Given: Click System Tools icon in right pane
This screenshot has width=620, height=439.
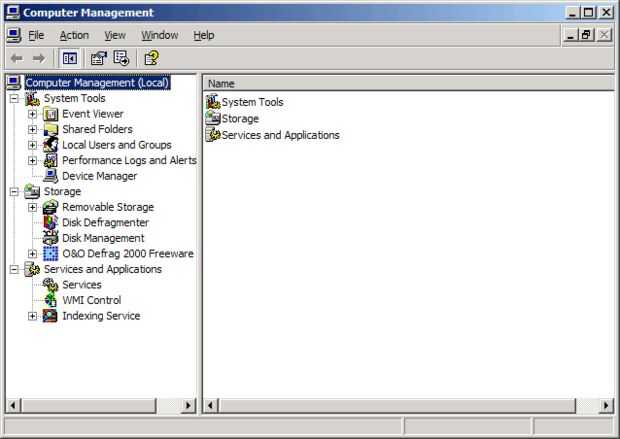Looking at the screenshot, I should tap(213, 102).
